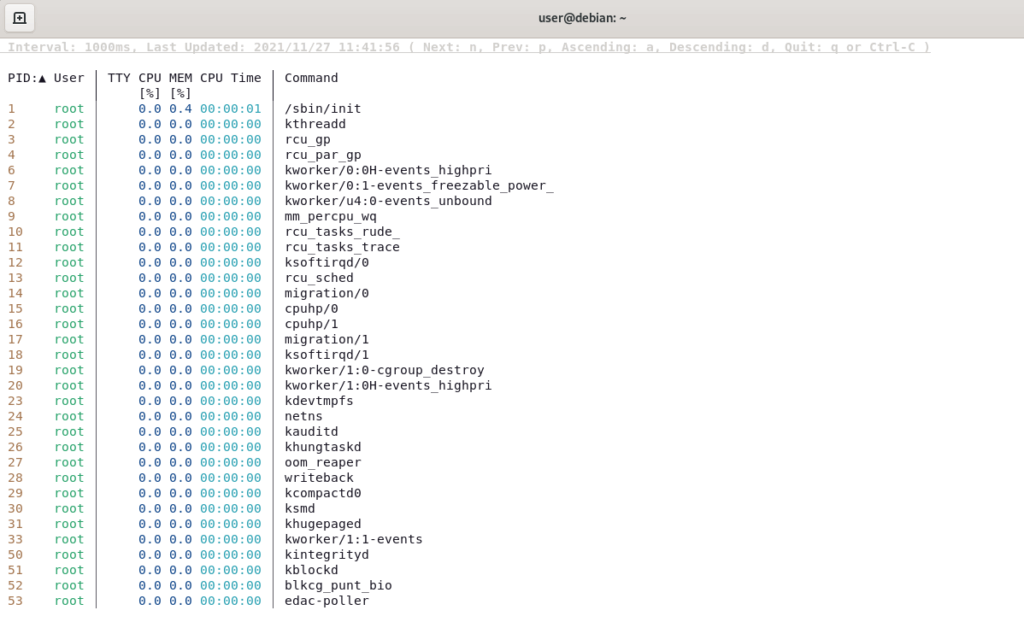Click the CPU Time value 00:00:01
Viewport: 1024px width, 622px height.
tap(231, 108)
